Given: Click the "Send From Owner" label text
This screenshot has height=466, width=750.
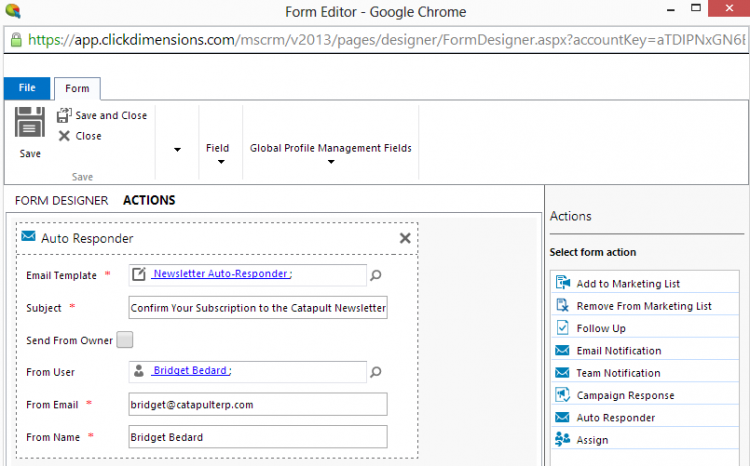Looking at the screenshot, I should pos(69,340).
